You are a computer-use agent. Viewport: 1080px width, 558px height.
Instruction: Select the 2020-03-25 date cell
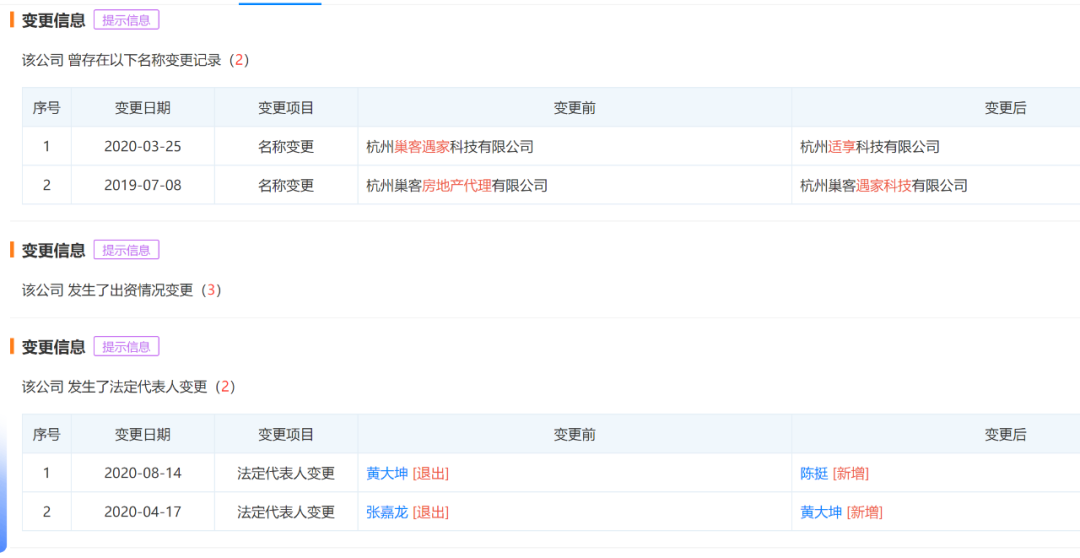tap(143, 147)
